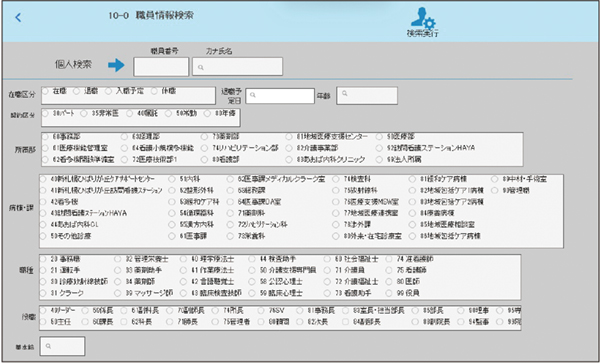Select job type 72 介護福祉士
This screenshot has height=364, width=600.
(327, 282)
